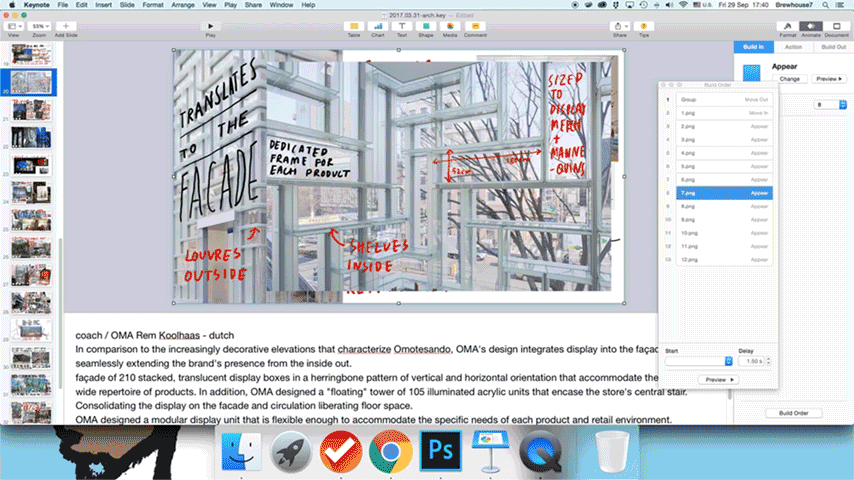Open the Media browser icon

coord(450,26)
